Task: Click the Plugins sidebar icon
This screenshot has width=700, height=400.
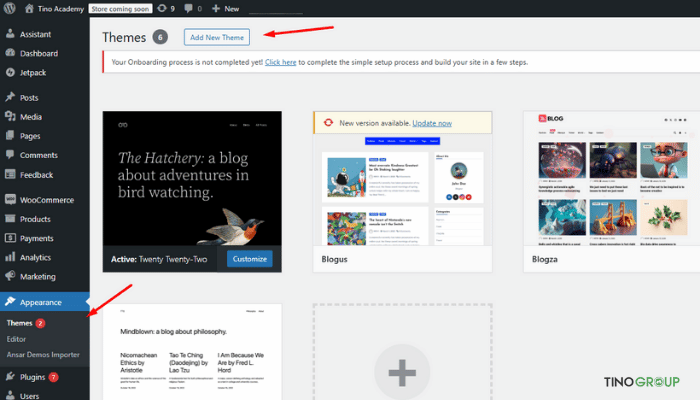Action: tap(10, 376)
